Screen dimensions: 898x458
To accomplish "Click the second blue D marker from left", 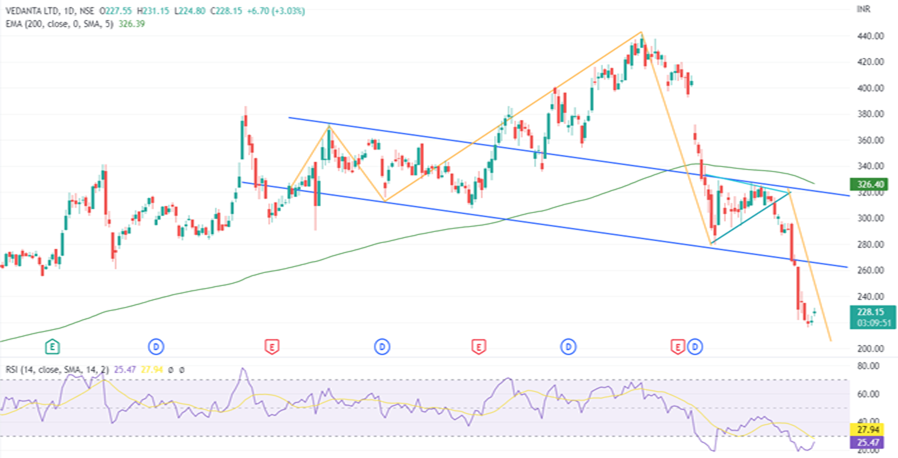I will [382, 346].
